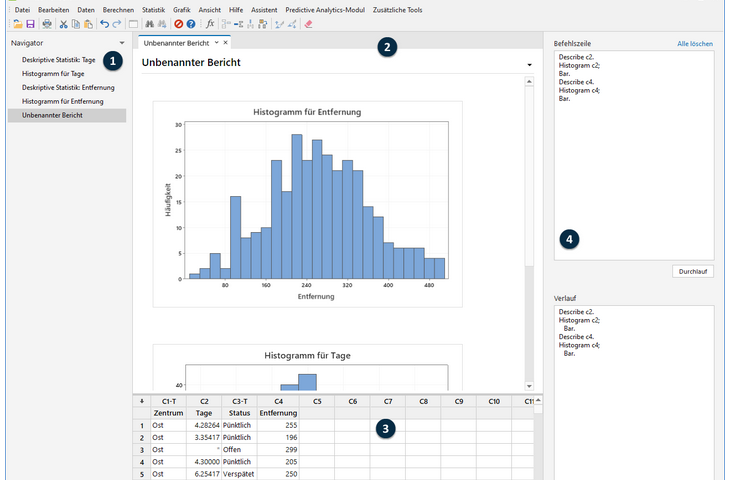
Task: Click the cut scissors icon
Action: click(63, 23)
